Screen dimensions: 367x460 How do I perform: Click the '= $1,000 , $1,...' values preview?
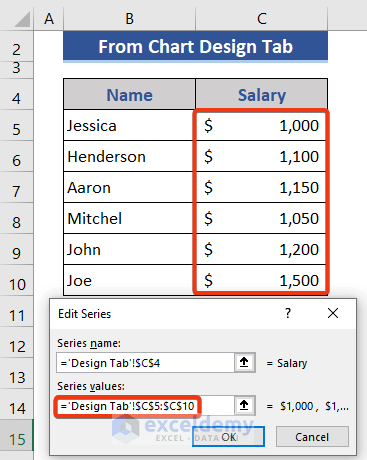[x=308, y=406]
